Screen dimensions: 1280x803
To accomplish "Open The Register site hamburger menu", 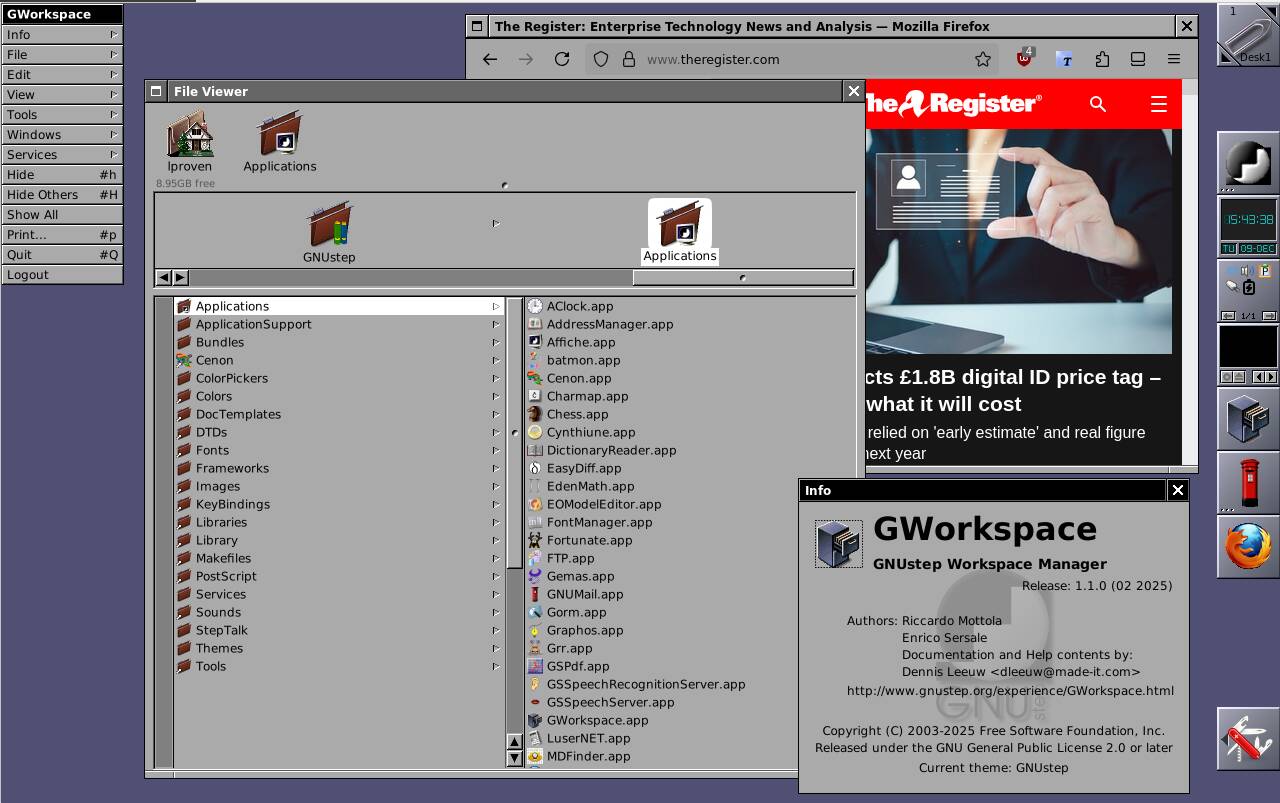I will click(1159, 104).
